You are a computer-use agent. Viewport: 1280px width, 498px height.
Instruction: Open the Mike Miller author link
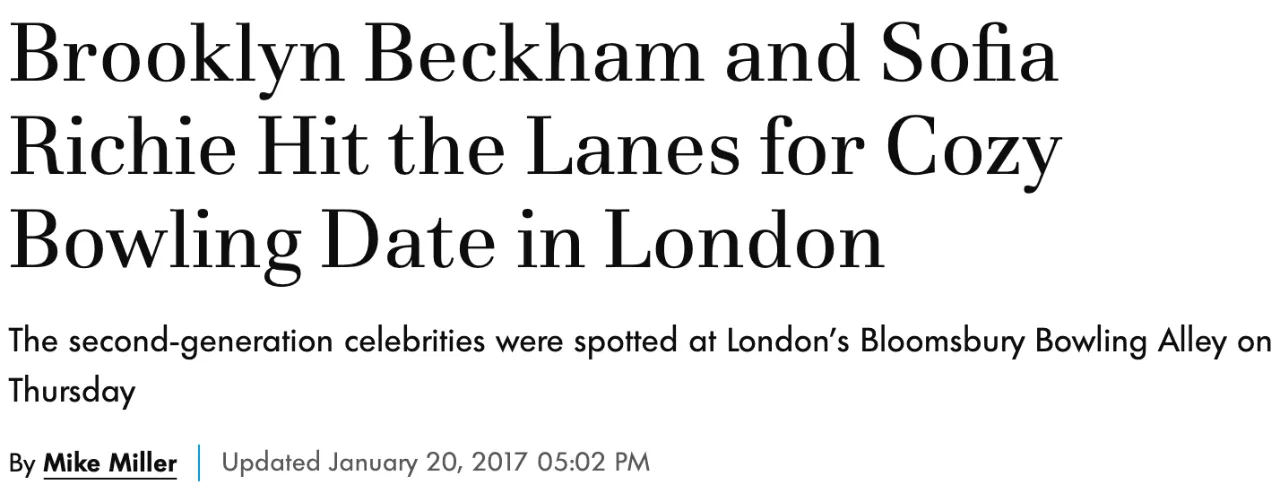[110, 464]
